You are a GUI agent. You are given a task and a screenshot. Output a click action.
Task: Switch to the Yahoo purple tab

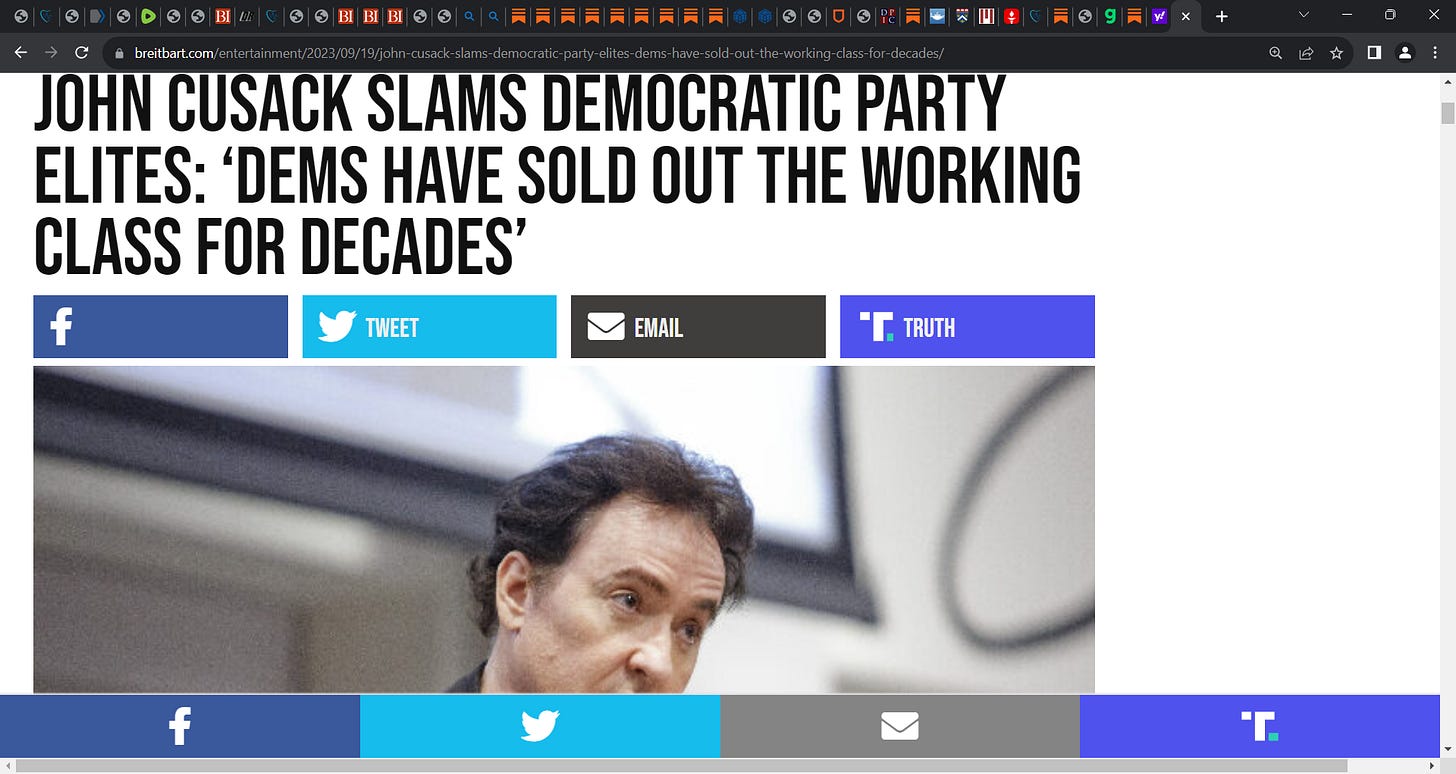[1159, 16]
